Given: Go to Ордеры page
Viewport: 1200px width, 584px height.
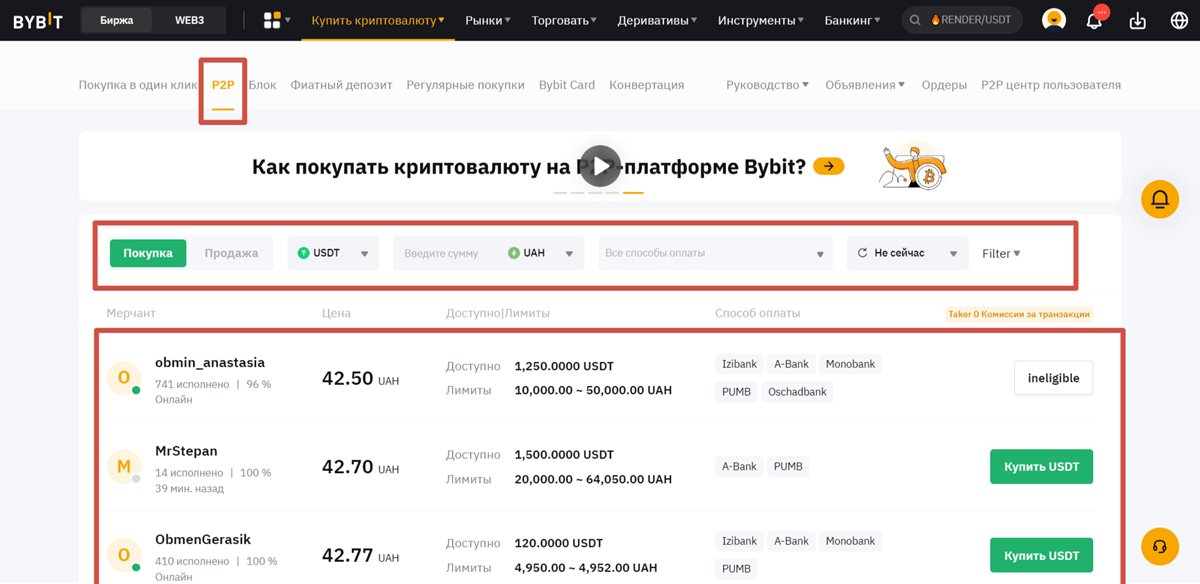Looking at the screenshot, I should (944, 85).
